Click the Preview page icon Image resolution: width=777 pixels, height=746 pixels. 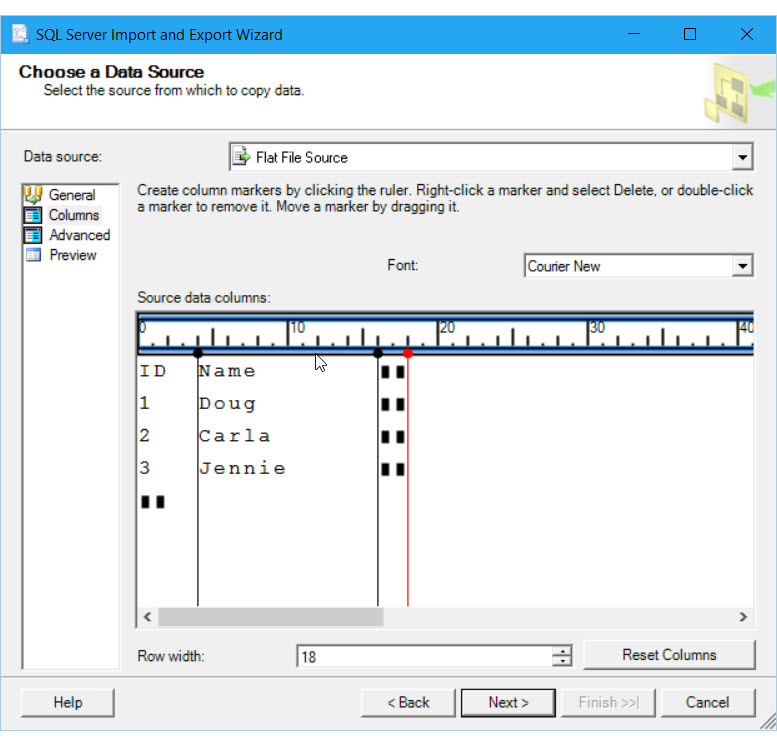pos(33,255)
